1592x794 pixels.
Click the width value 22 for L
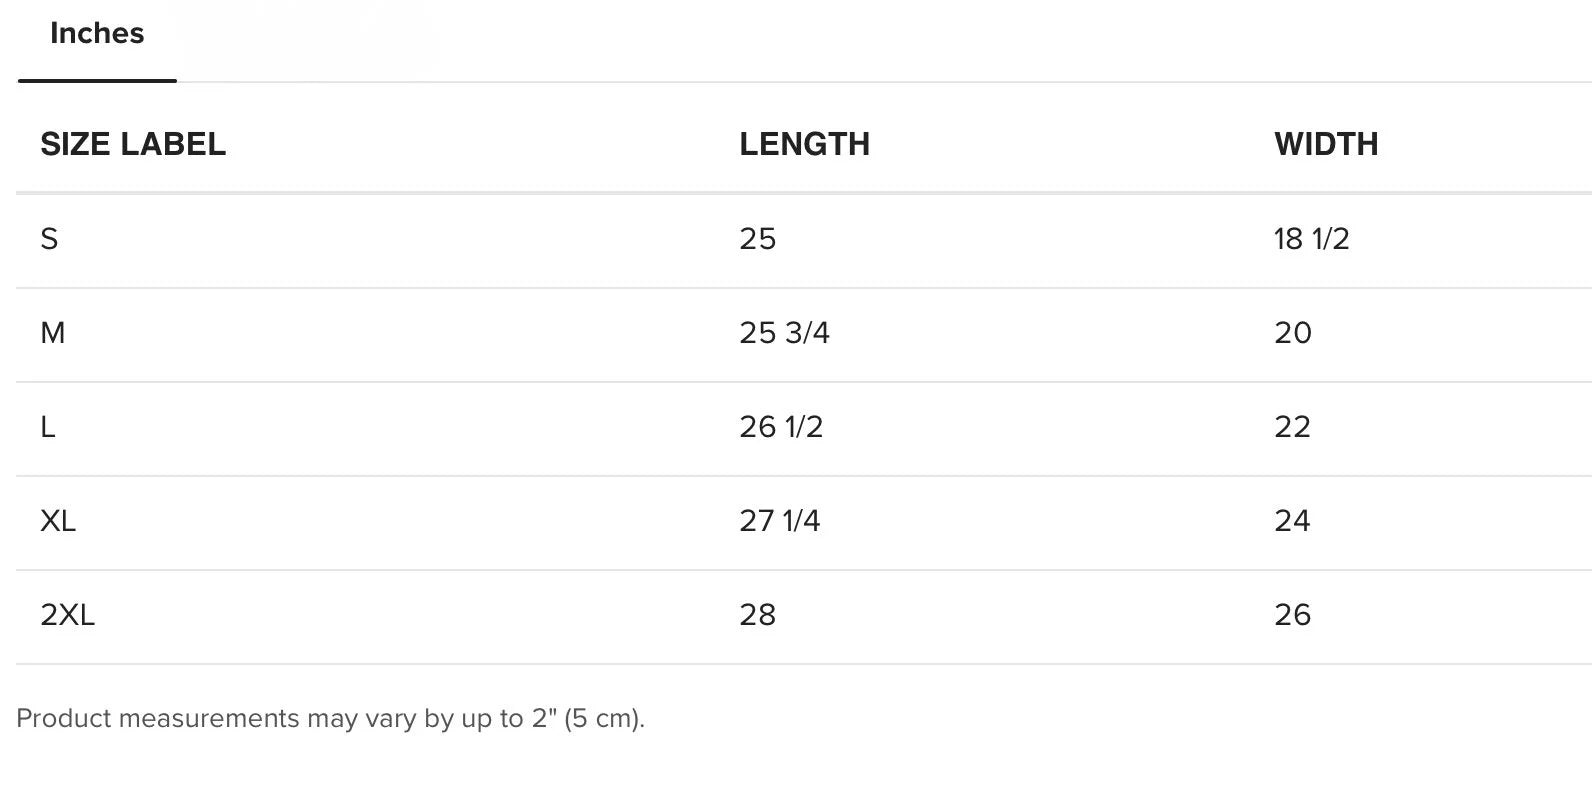pos(1292,427)
